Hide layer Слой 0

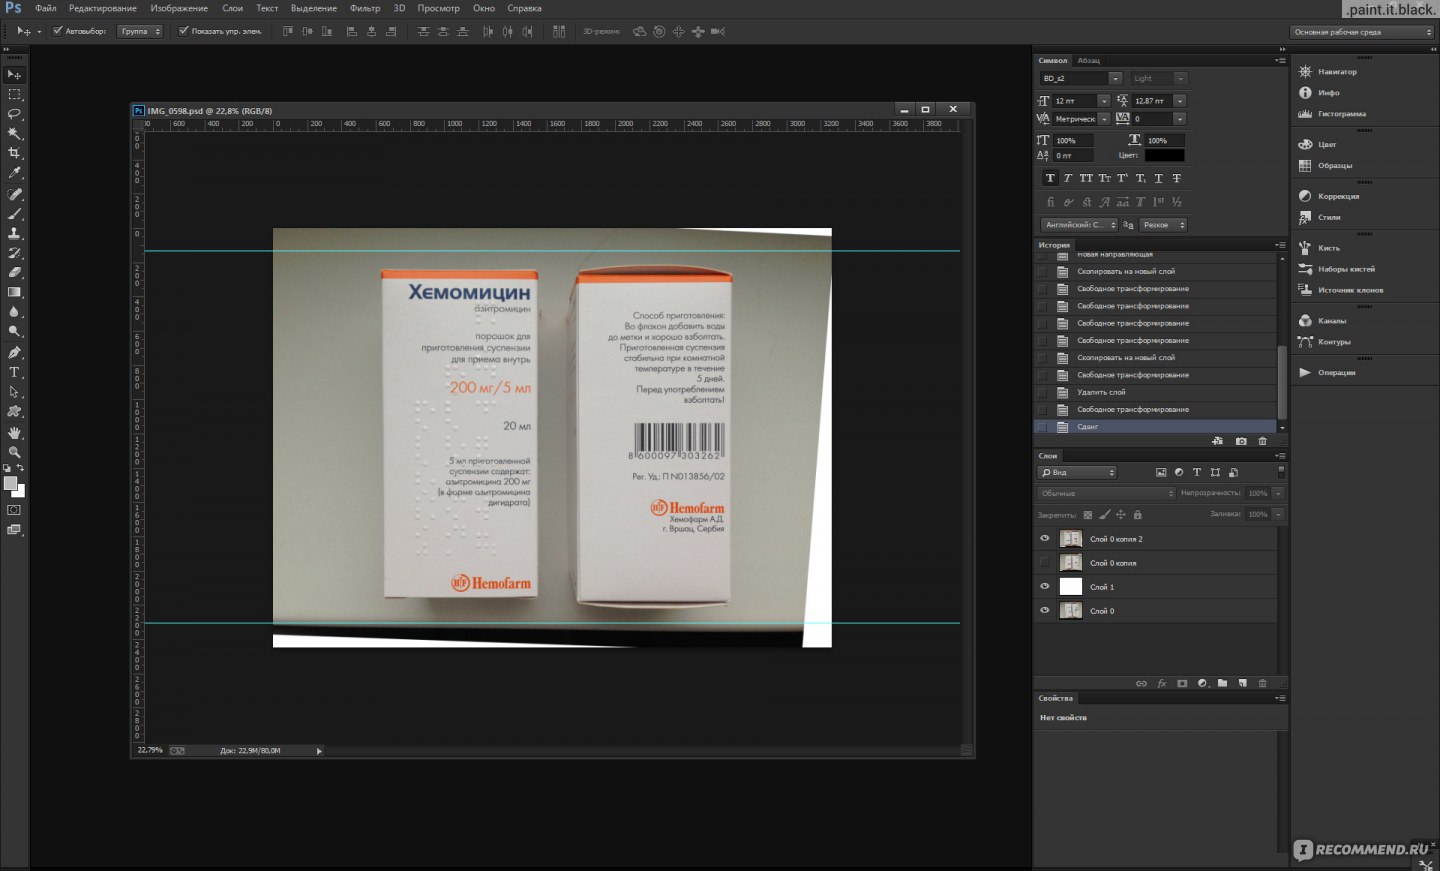coord(1045,611)
